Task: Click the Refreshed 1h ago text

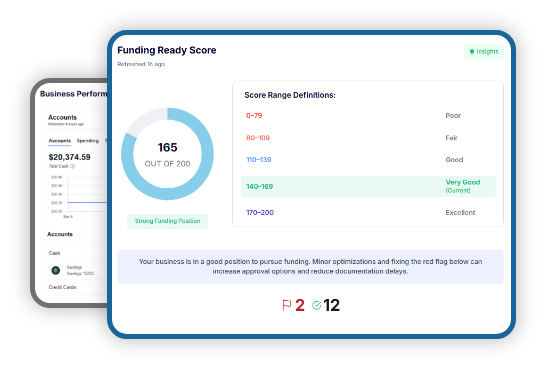Action: [x=141, y=64]
